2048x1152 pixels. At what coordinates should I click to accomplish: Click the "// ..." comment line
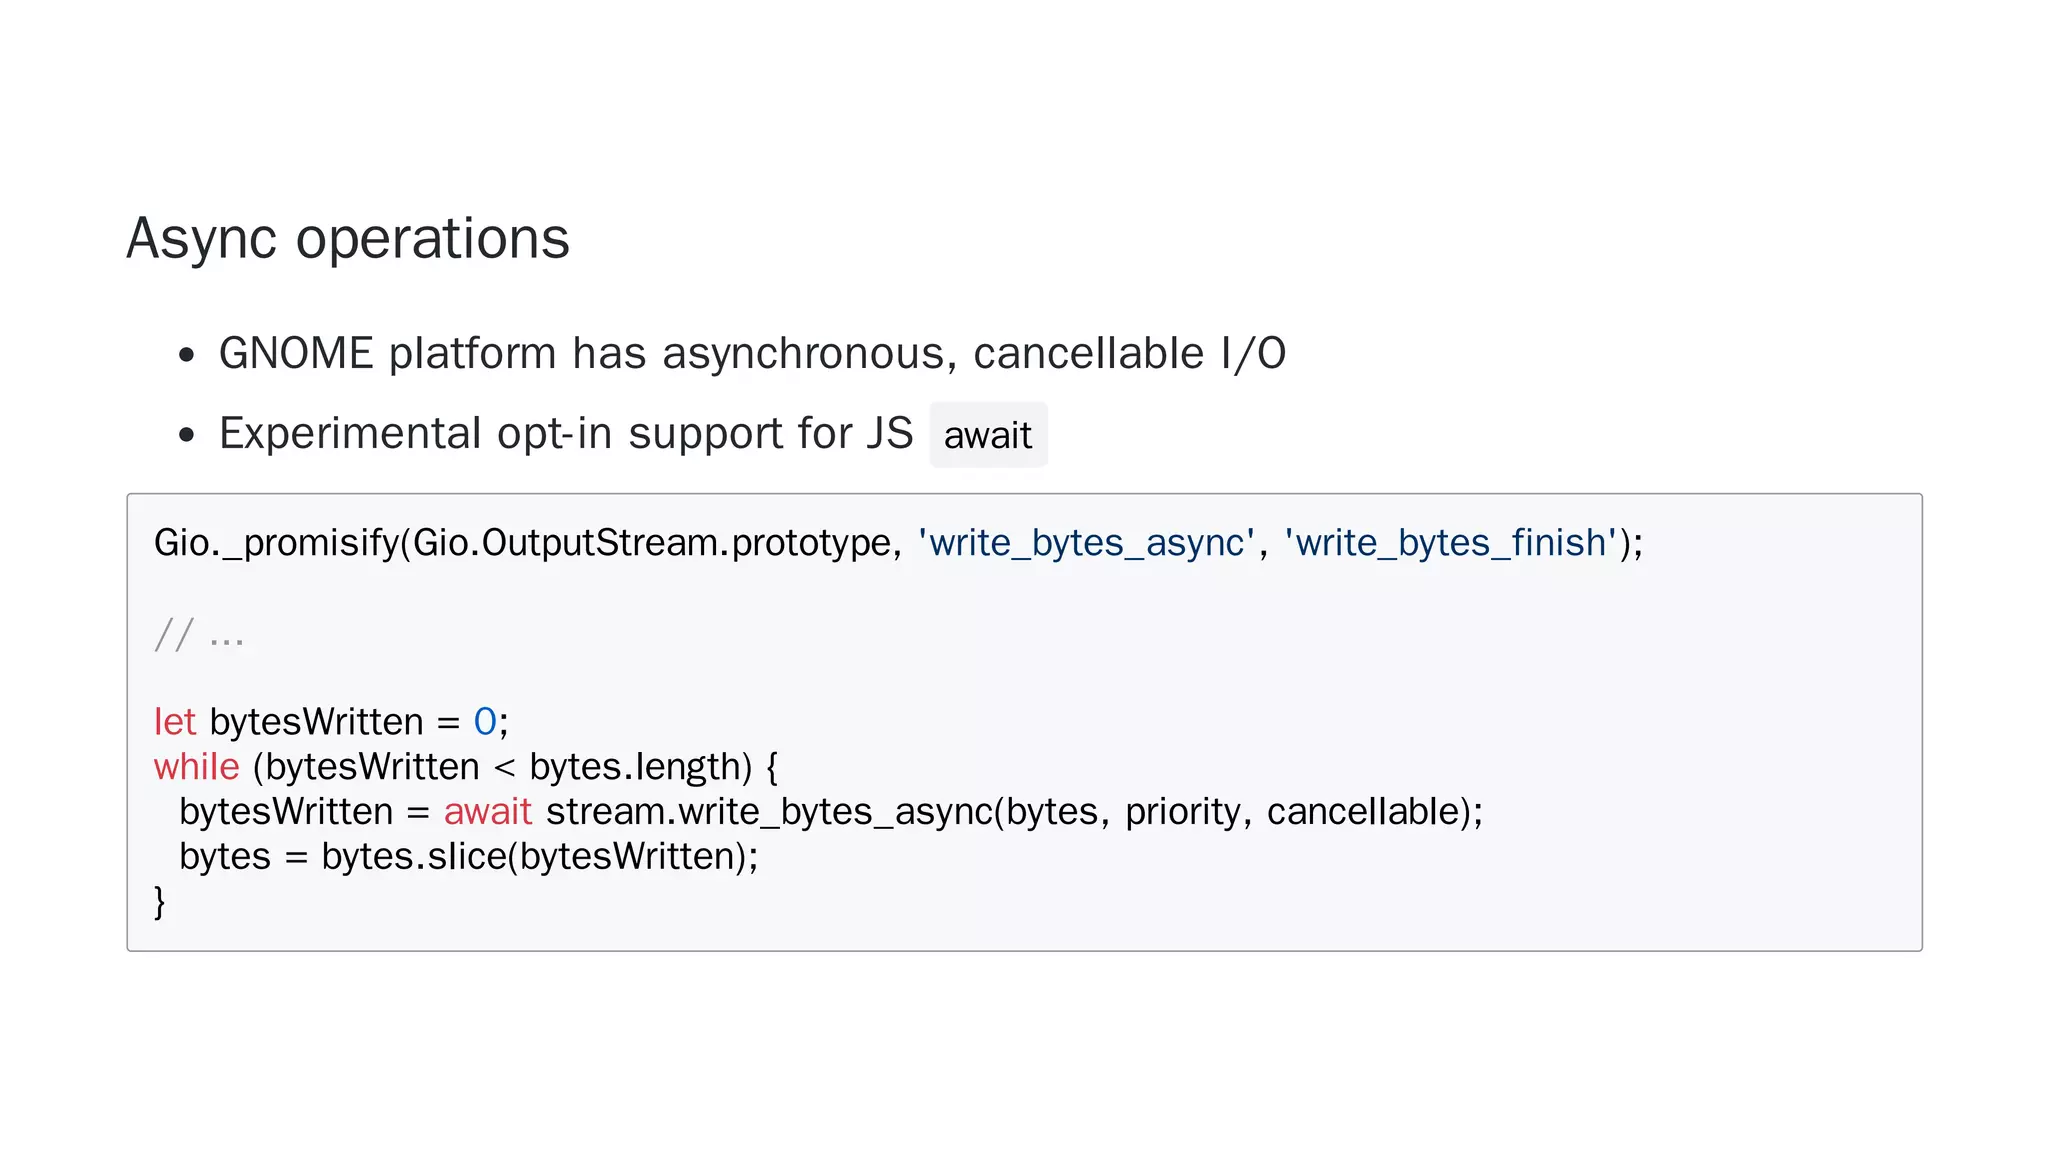[x=199, y=635]
